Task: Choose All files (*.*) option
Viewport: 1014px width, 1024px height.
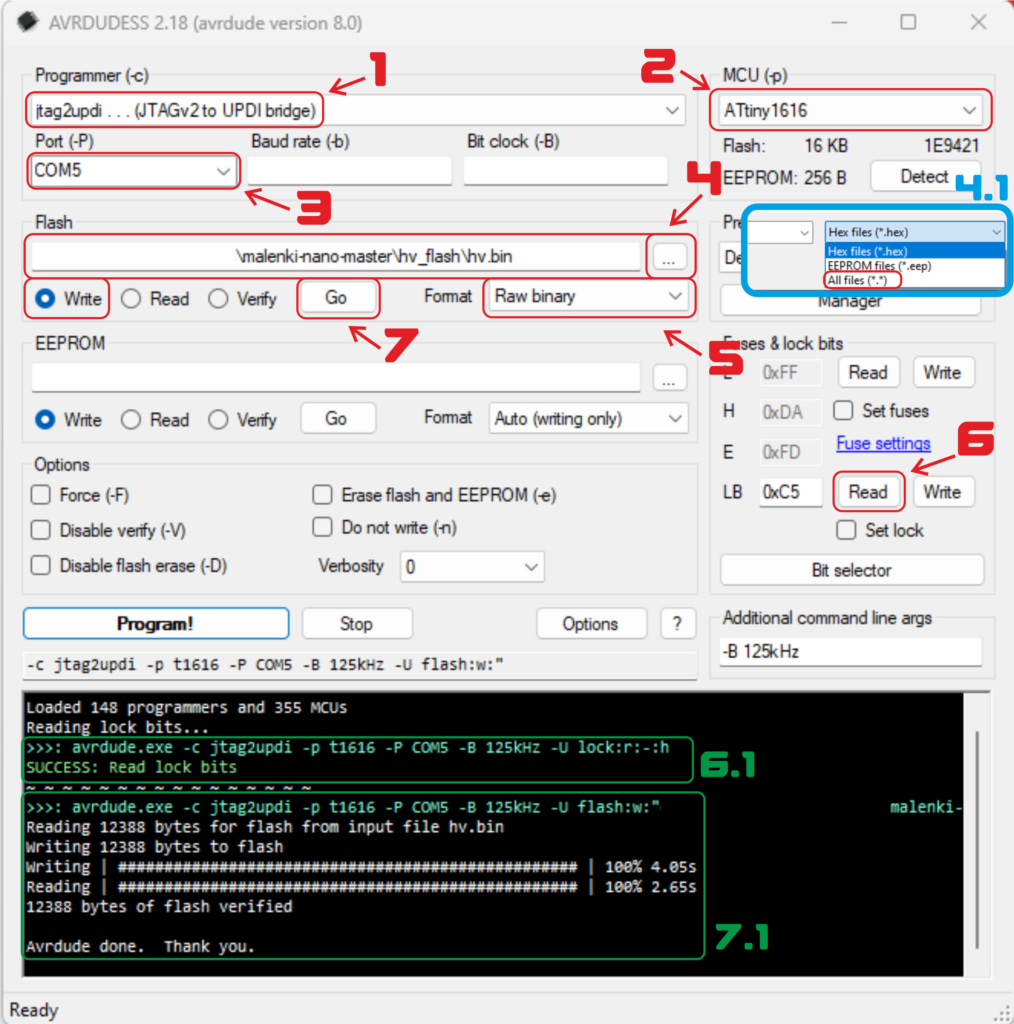Action: (x=857, y=280)
